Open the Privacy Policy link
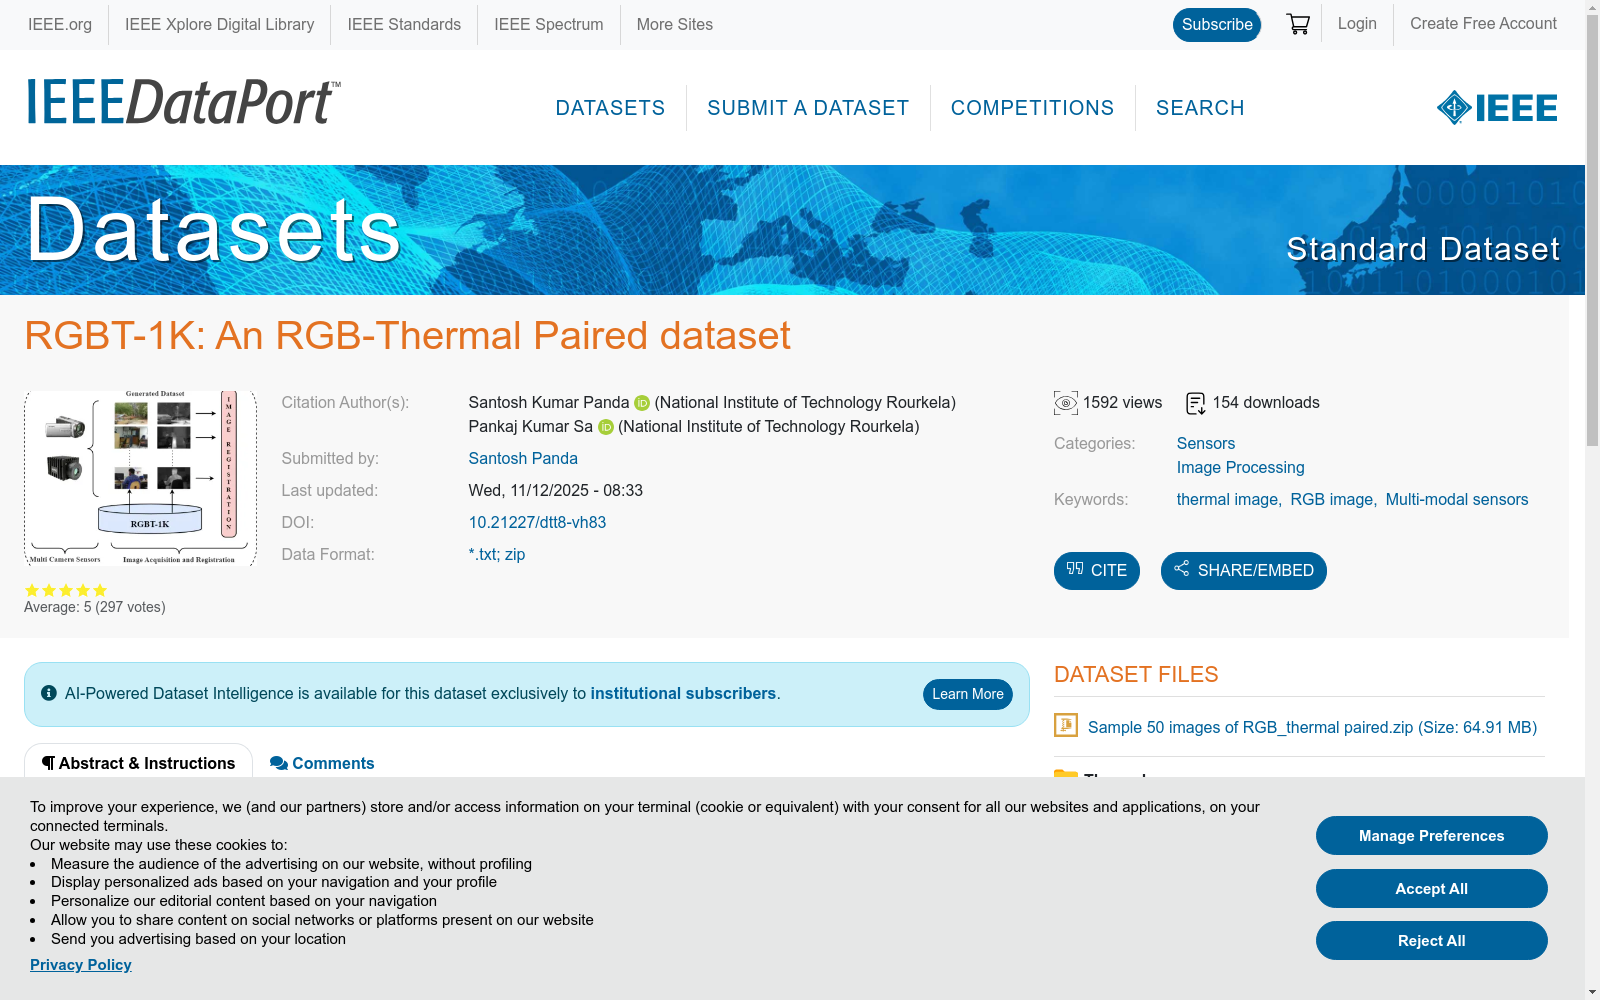Screen dimensions: 1600x1000 [x=81, y=965]
